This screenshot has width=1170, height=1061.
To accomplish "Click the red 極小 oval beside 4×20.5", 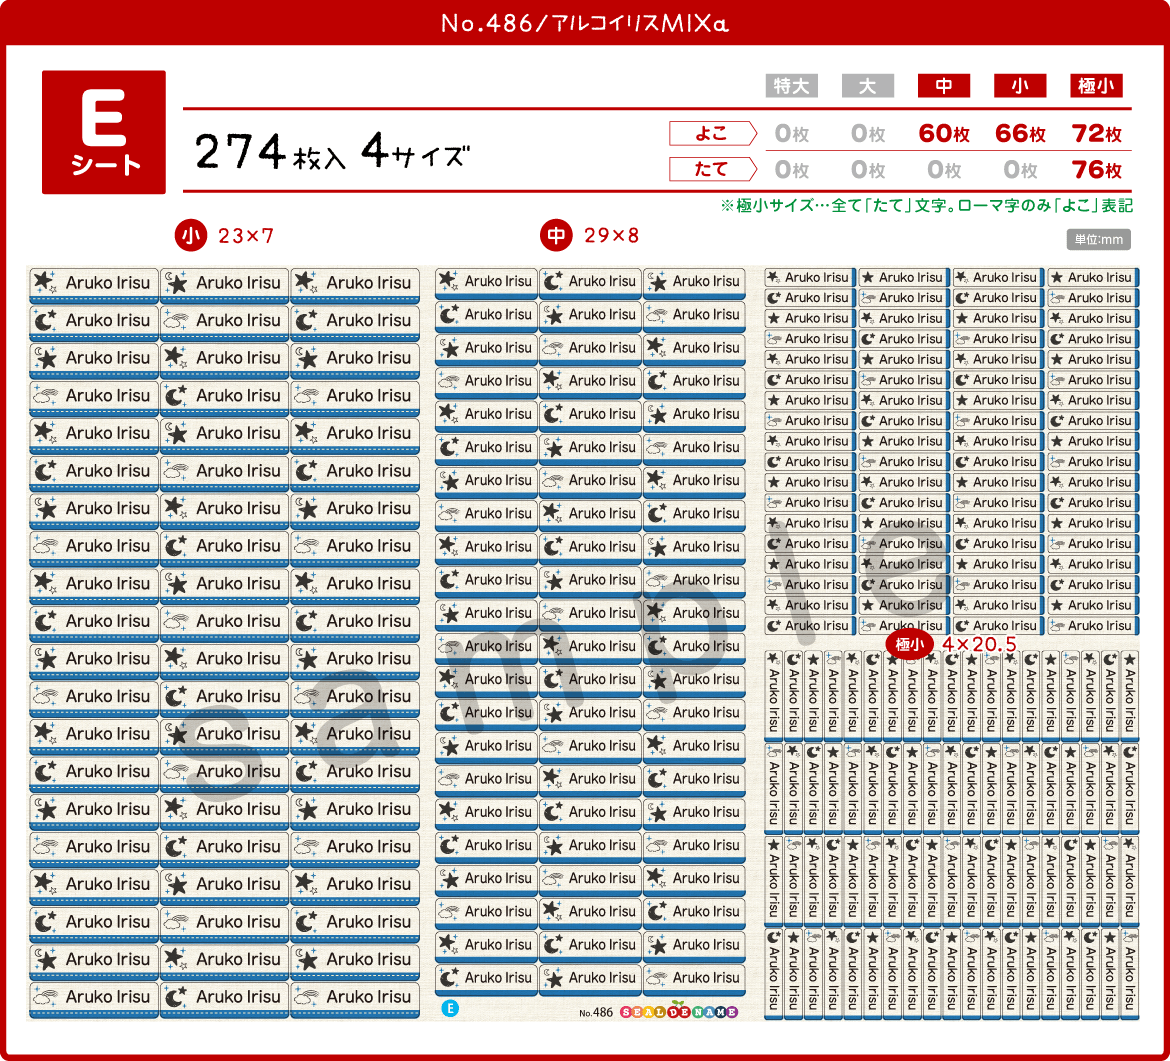I will (910, 644).
